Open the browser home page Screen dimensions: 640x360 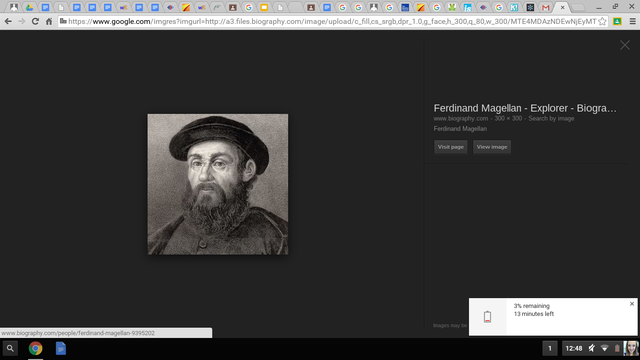click(x=49, y=21)
